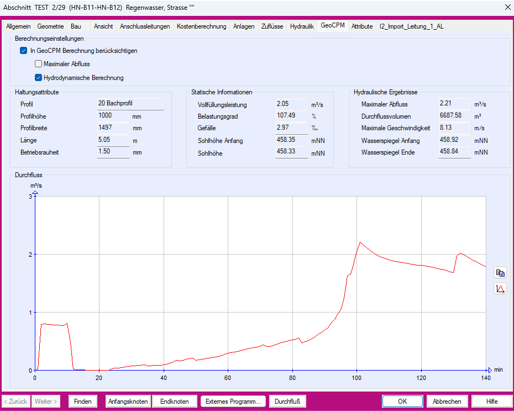Click the Gefälle value 2.97

pyautogui.click(x=291, y=128)
